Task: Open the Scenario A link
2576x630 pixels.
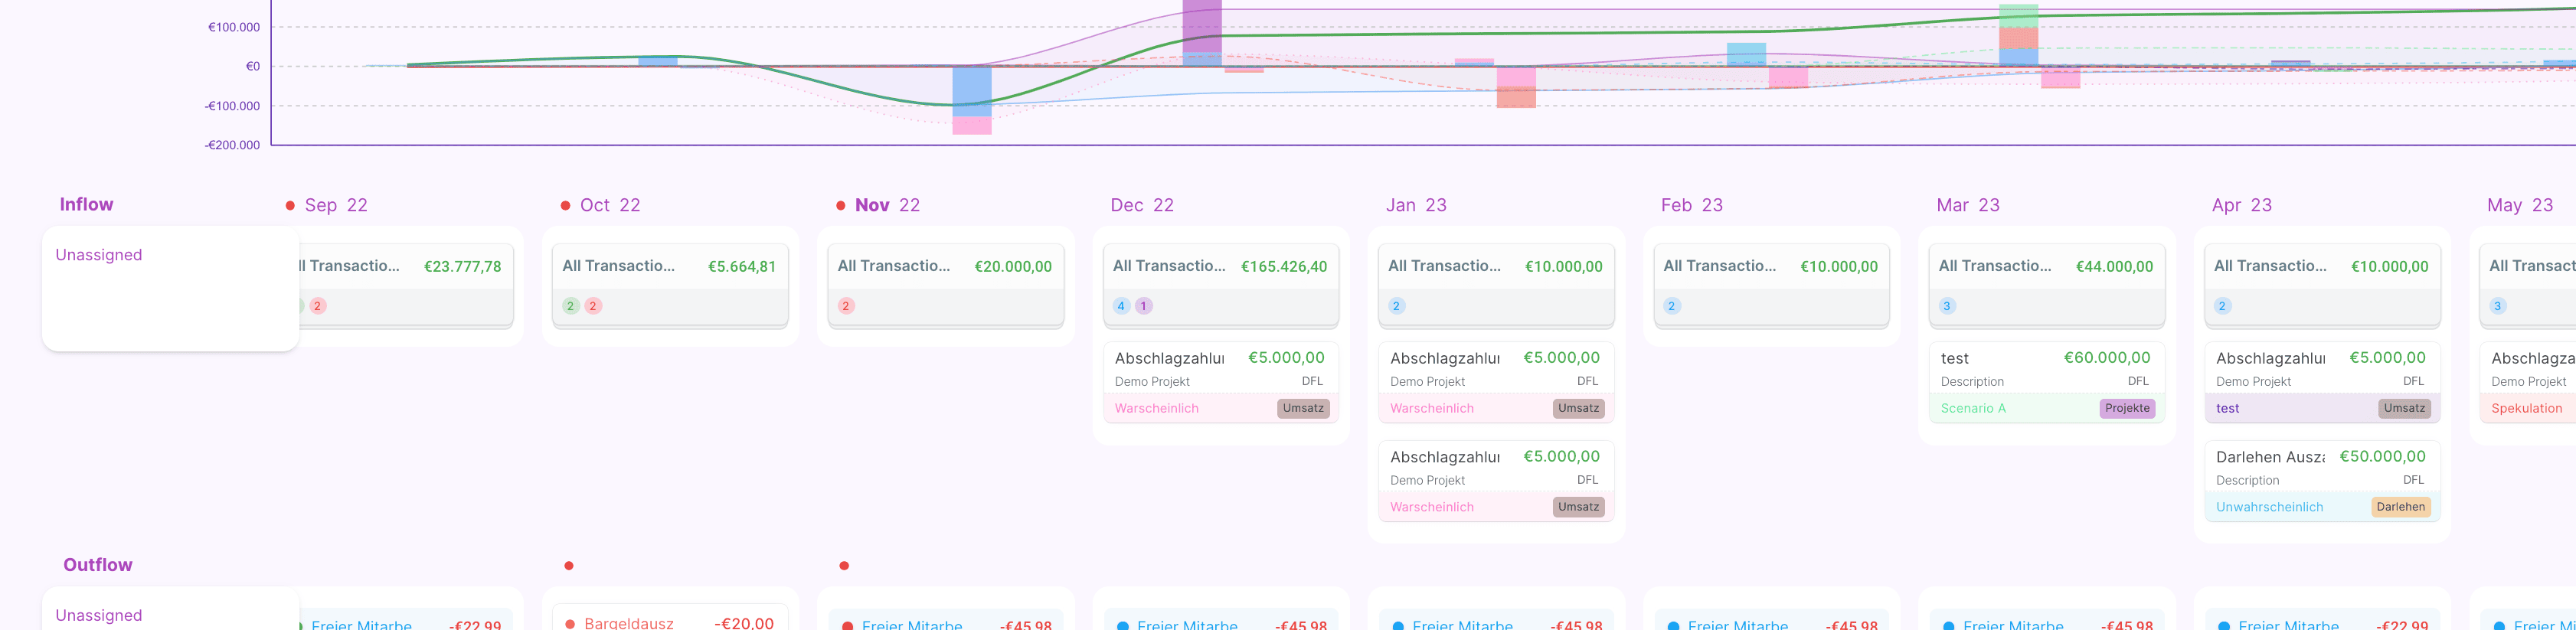Action: point(1973,408)
